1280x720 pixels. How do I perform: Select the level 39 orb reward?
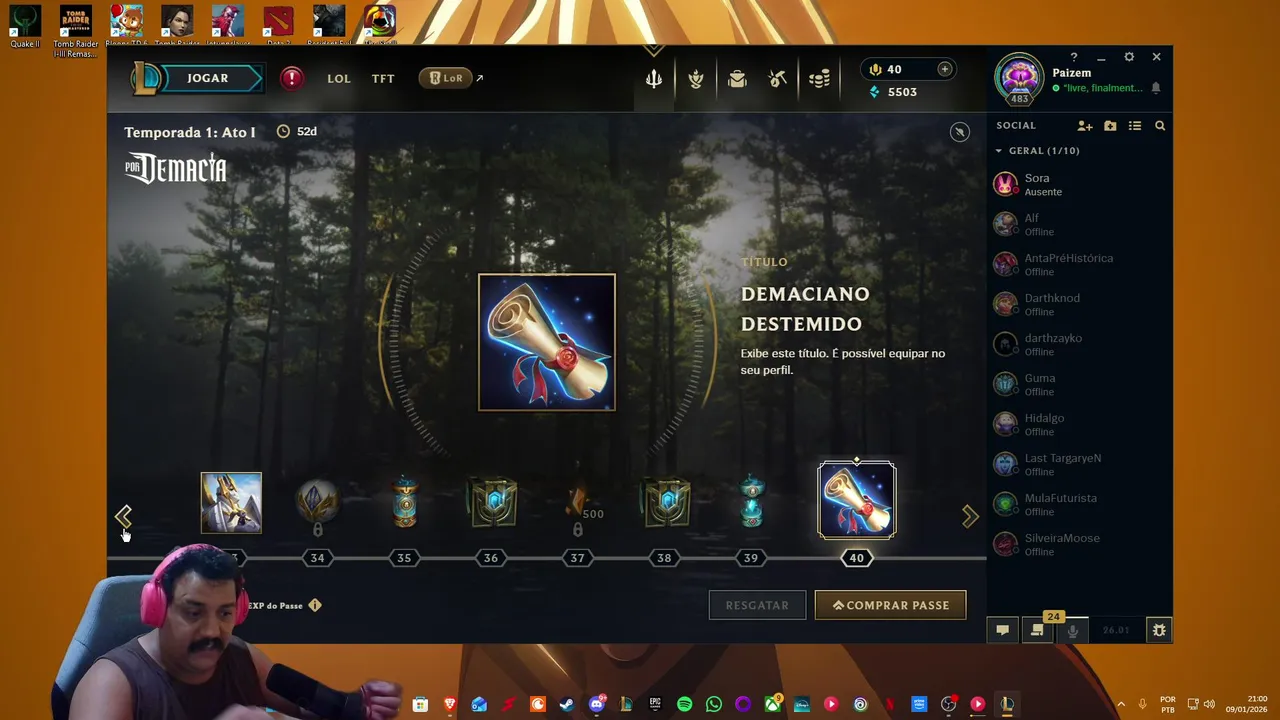(751, 502)
